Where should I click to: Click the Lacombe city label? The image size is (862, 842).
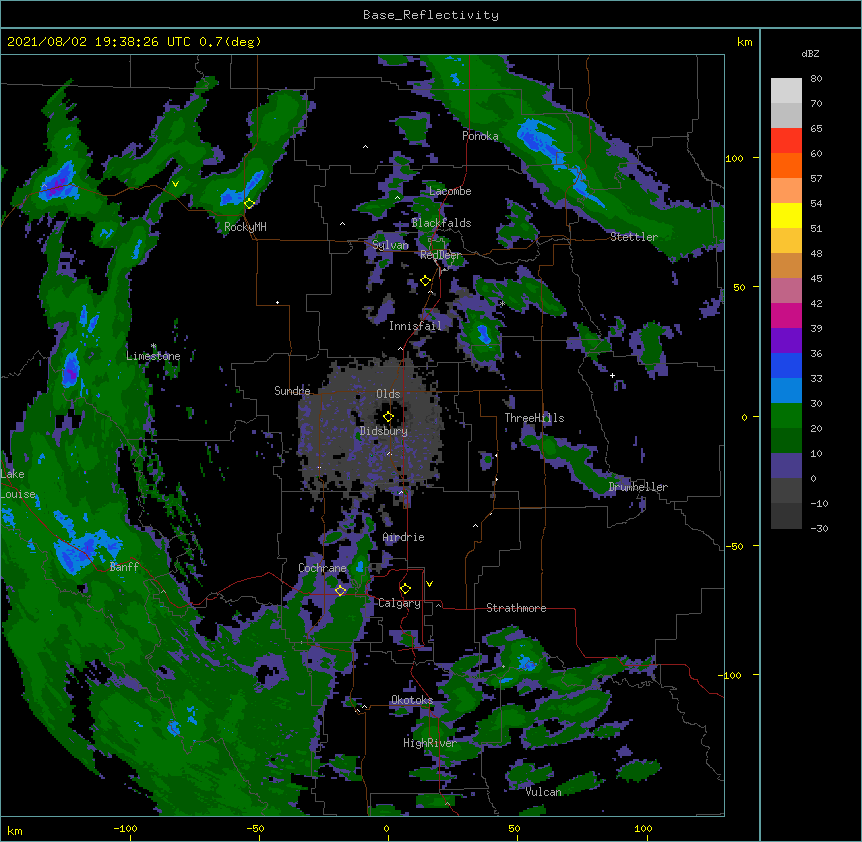pyautogui.click(x=450, y=191)
